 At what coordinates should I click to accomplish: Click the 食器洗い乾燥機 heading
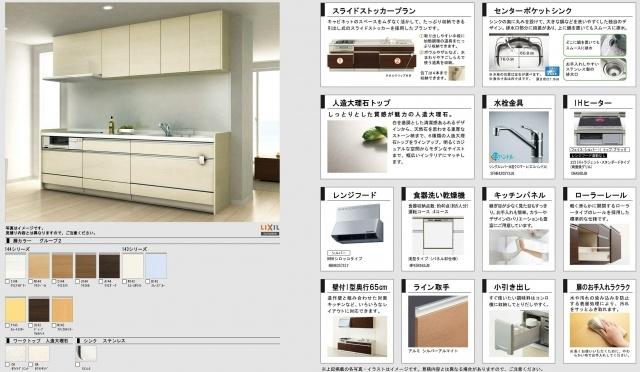[x=439, y=195]
